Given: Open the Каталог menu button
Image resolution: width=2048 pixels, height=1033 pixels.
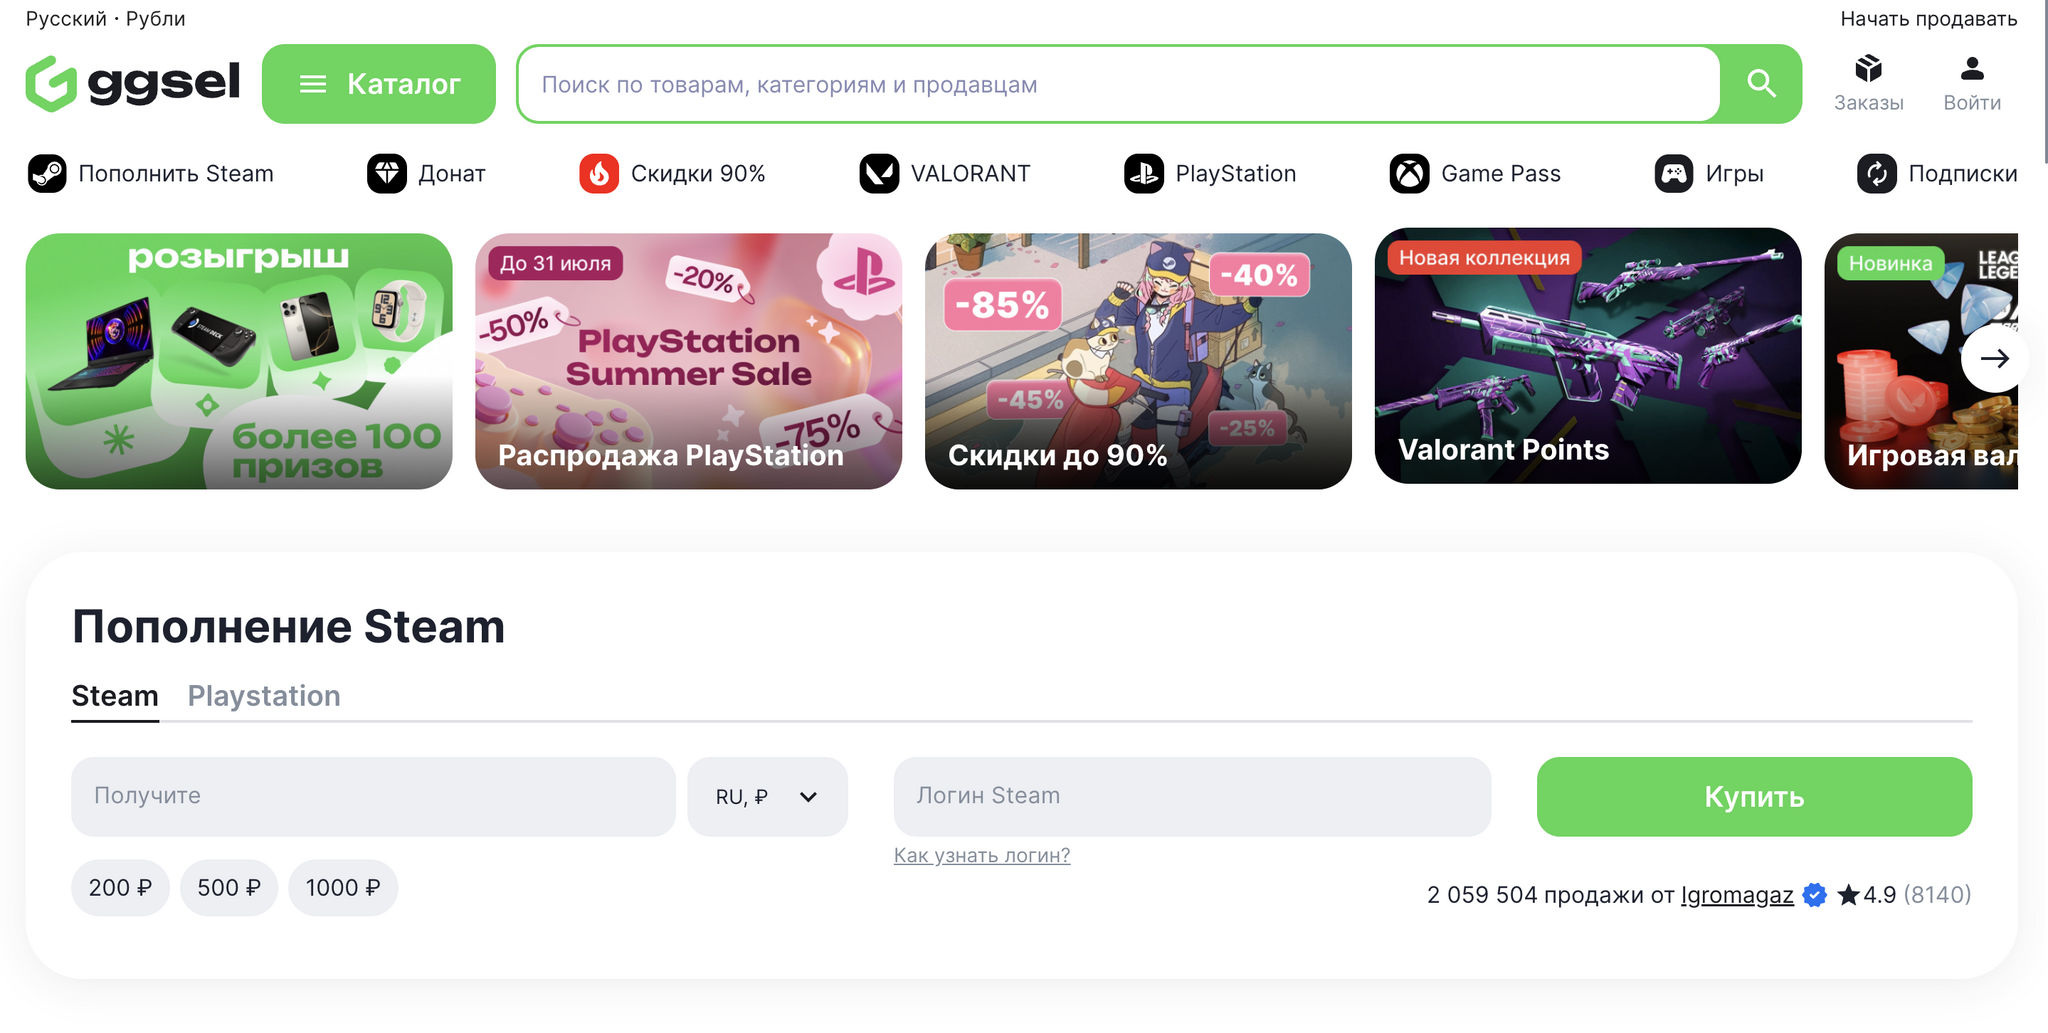Looking at the screenshot, I should 379,84.
